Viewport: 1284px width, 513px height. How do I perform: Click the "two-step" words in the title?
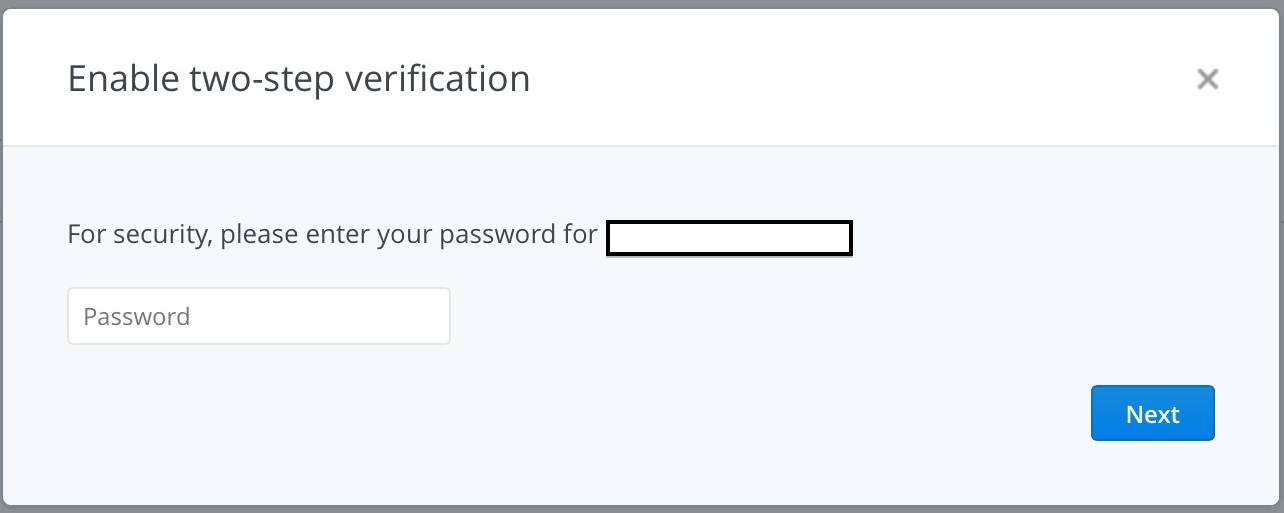(260, 78)
